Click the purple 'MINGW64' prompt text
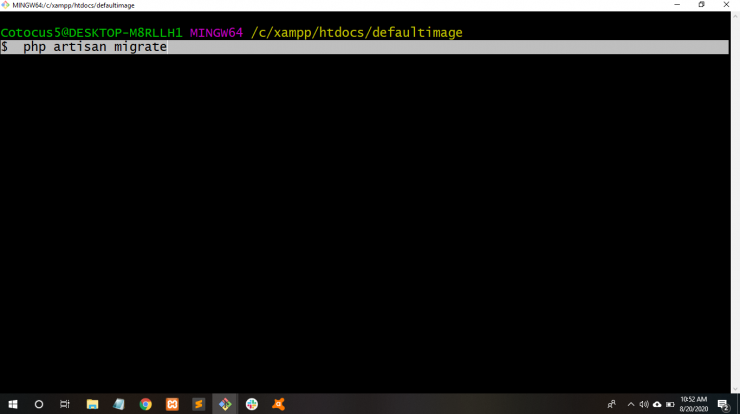740x414 pixels. pyautogui.click(x=216, y=33)
